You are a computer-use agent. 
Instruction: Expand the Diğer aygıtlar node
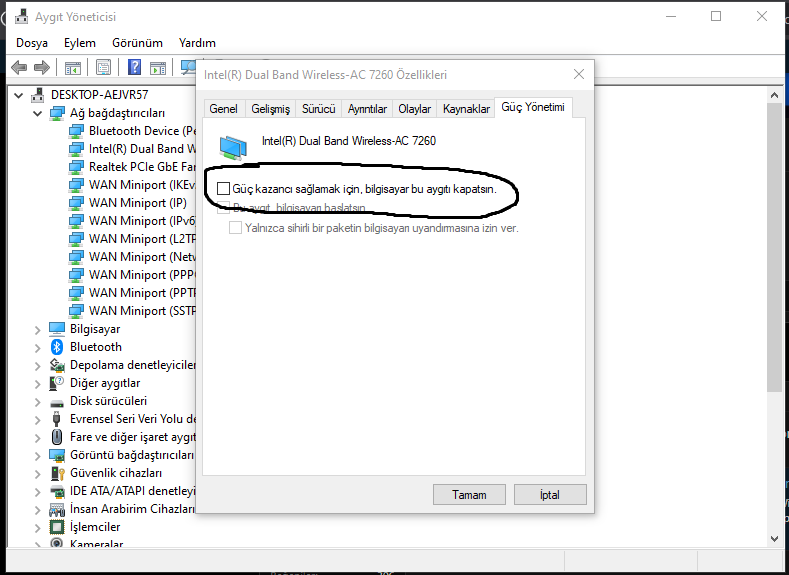tap(38, 384)
